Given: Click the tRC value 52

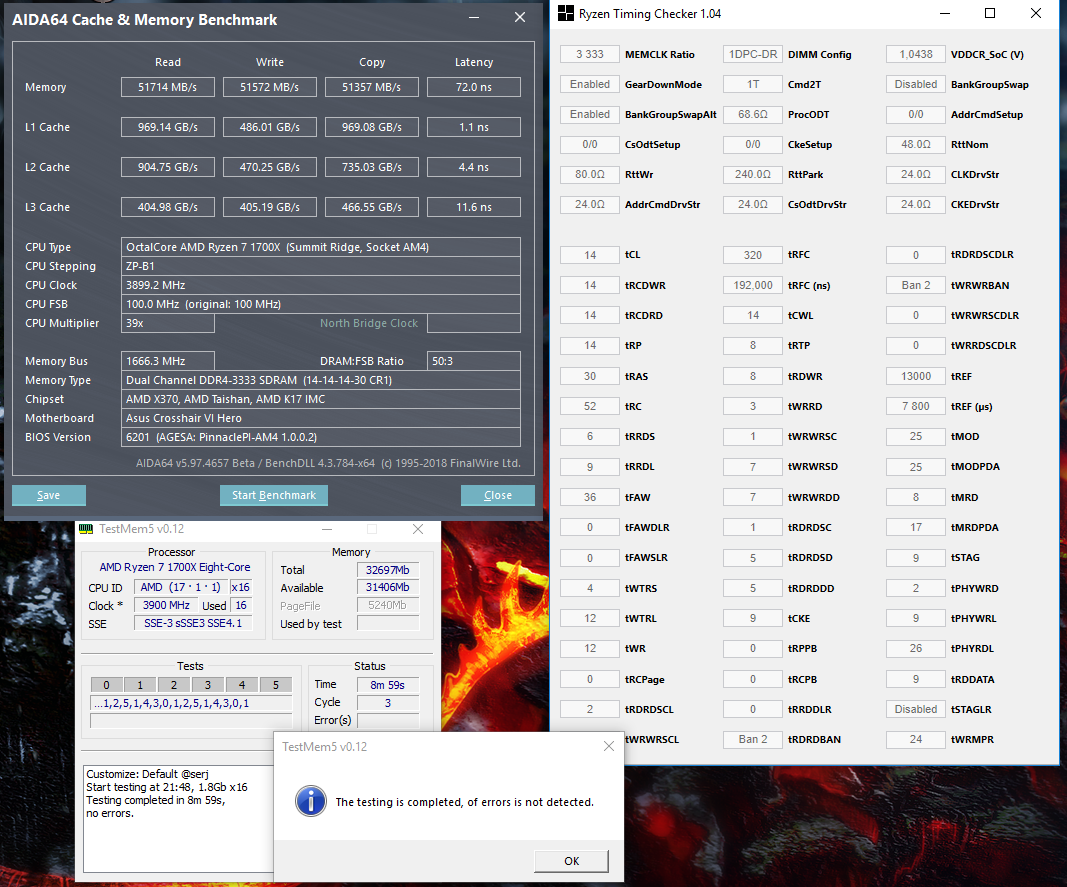Looking at the screenshot, I should (x=590, y=406).
